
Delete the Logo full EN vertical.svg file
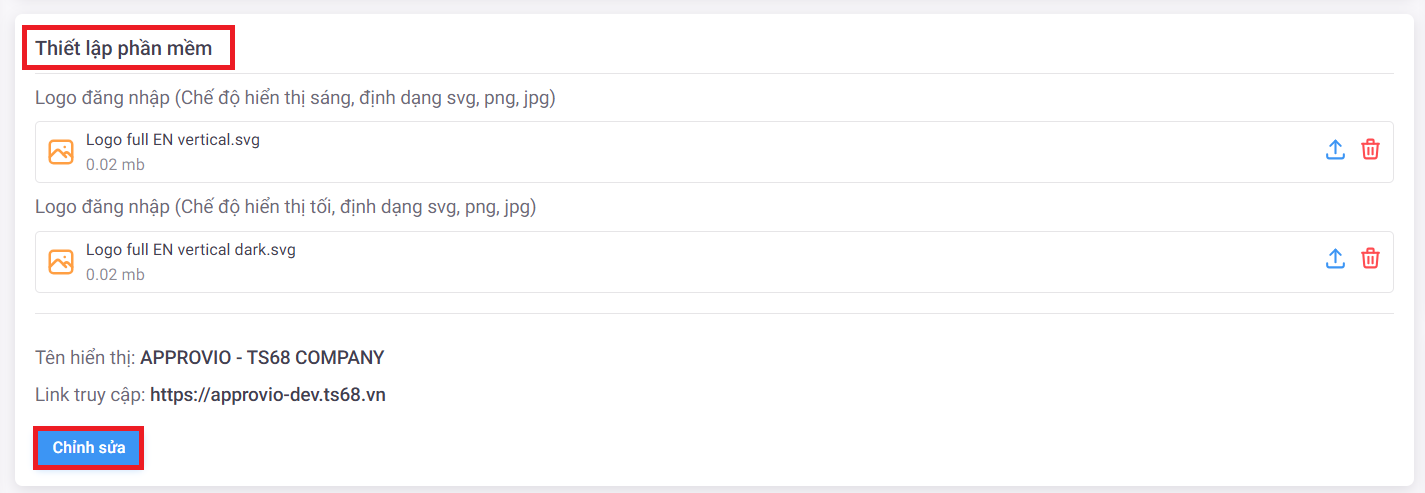[1370, 150]
